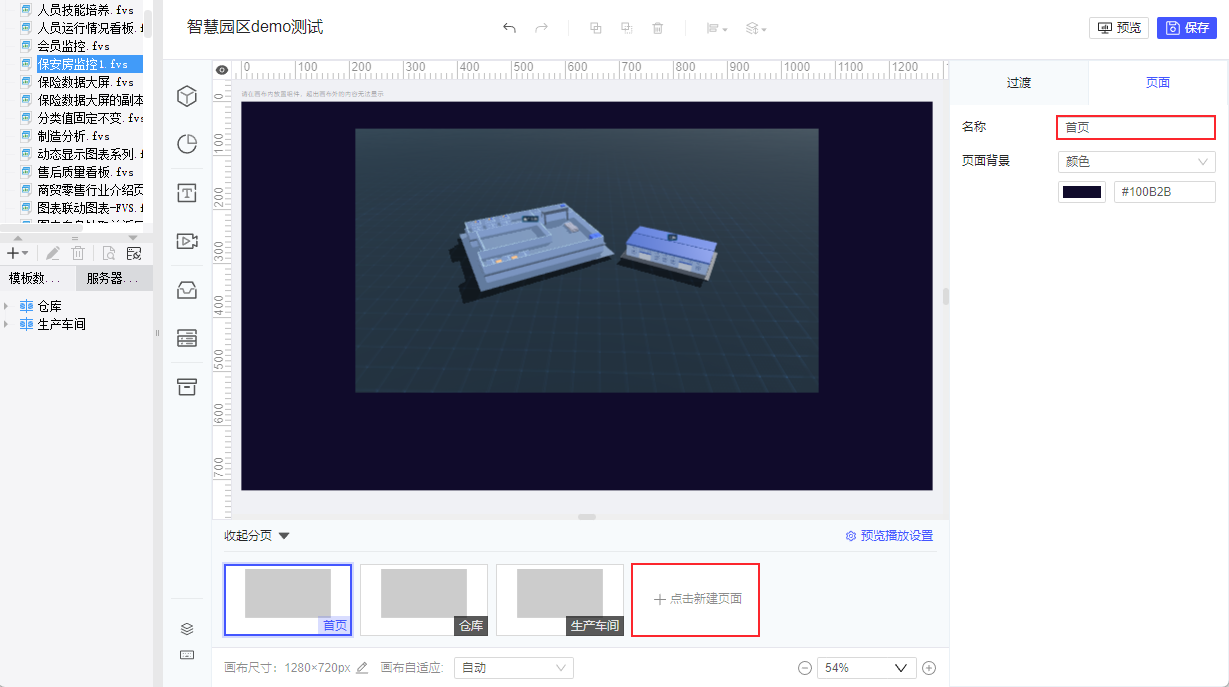Switch to the 过渡 tab
The image size is (1229, 687).
click(1018, 83)
